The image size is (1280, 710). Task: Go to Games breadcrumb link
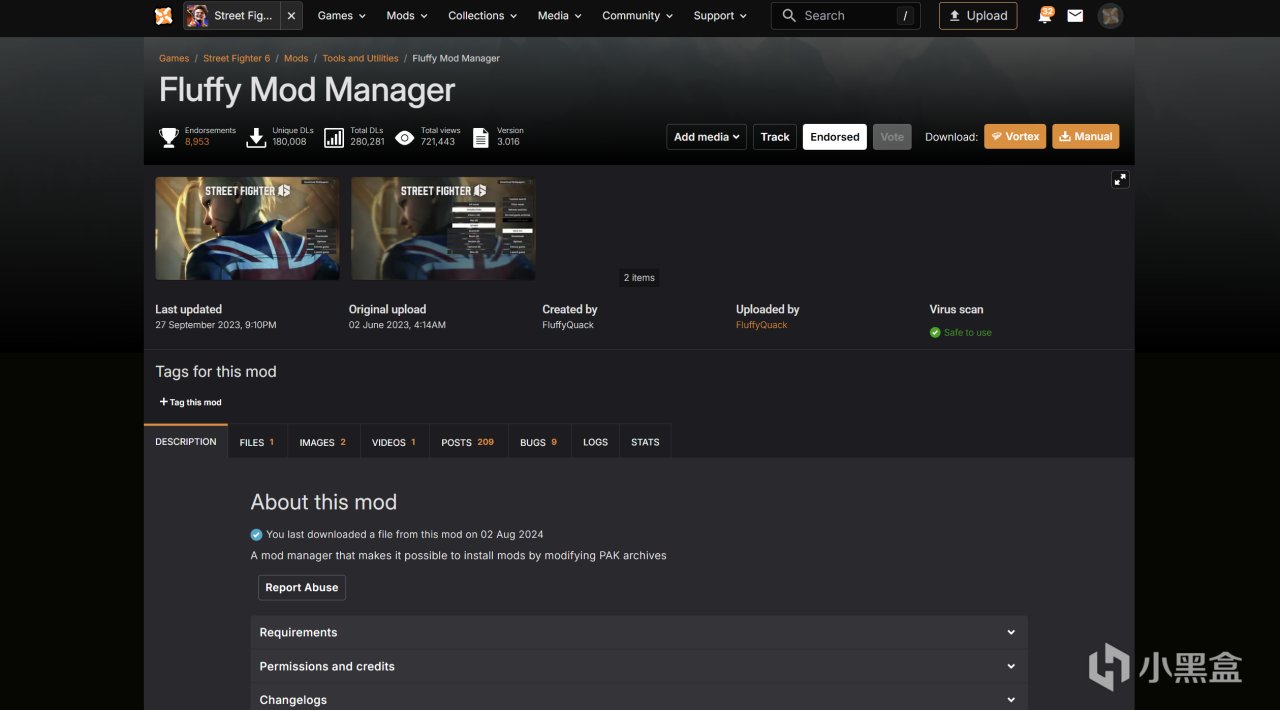174,58
